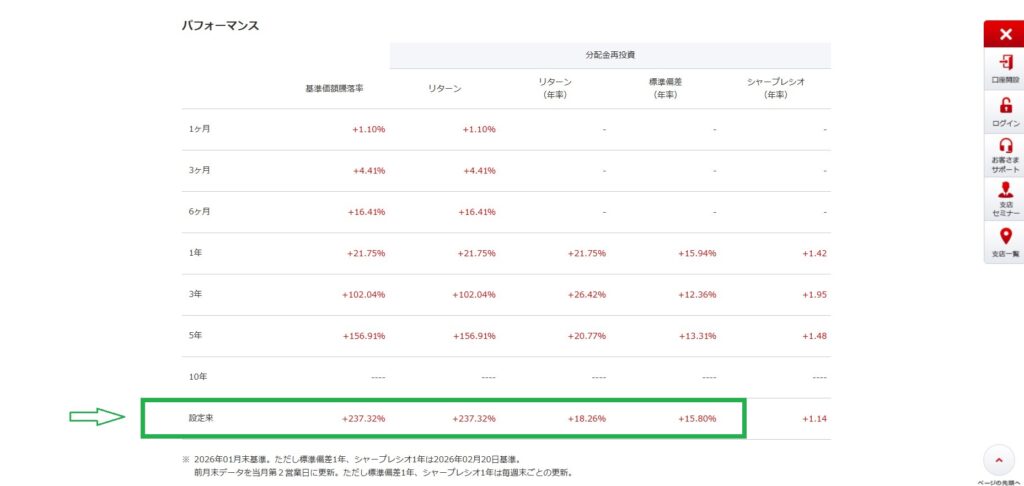This screenshot has width=1024, height=486.
Task: Click the 設定来 Sharpe ratio +1.14
Action: tap(814, 418)
